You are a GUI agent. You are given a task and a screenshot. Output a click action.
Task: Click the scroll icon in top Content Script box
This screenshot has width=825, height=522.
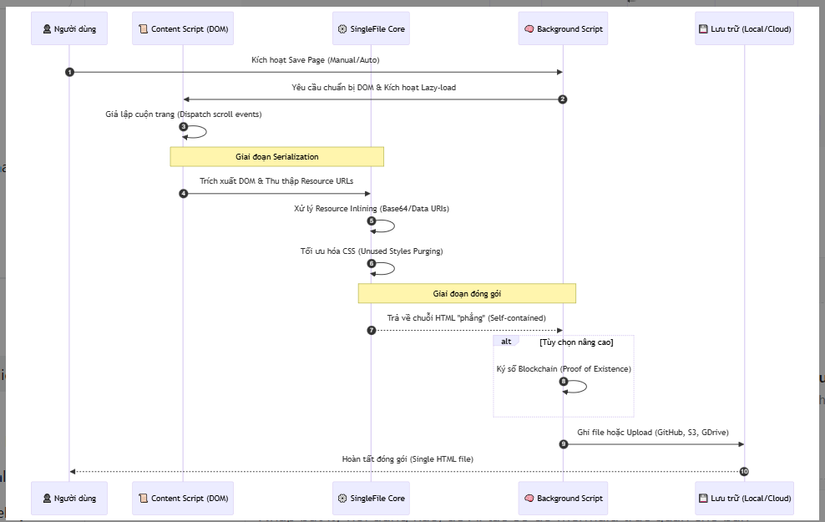(x=144, y=30)
